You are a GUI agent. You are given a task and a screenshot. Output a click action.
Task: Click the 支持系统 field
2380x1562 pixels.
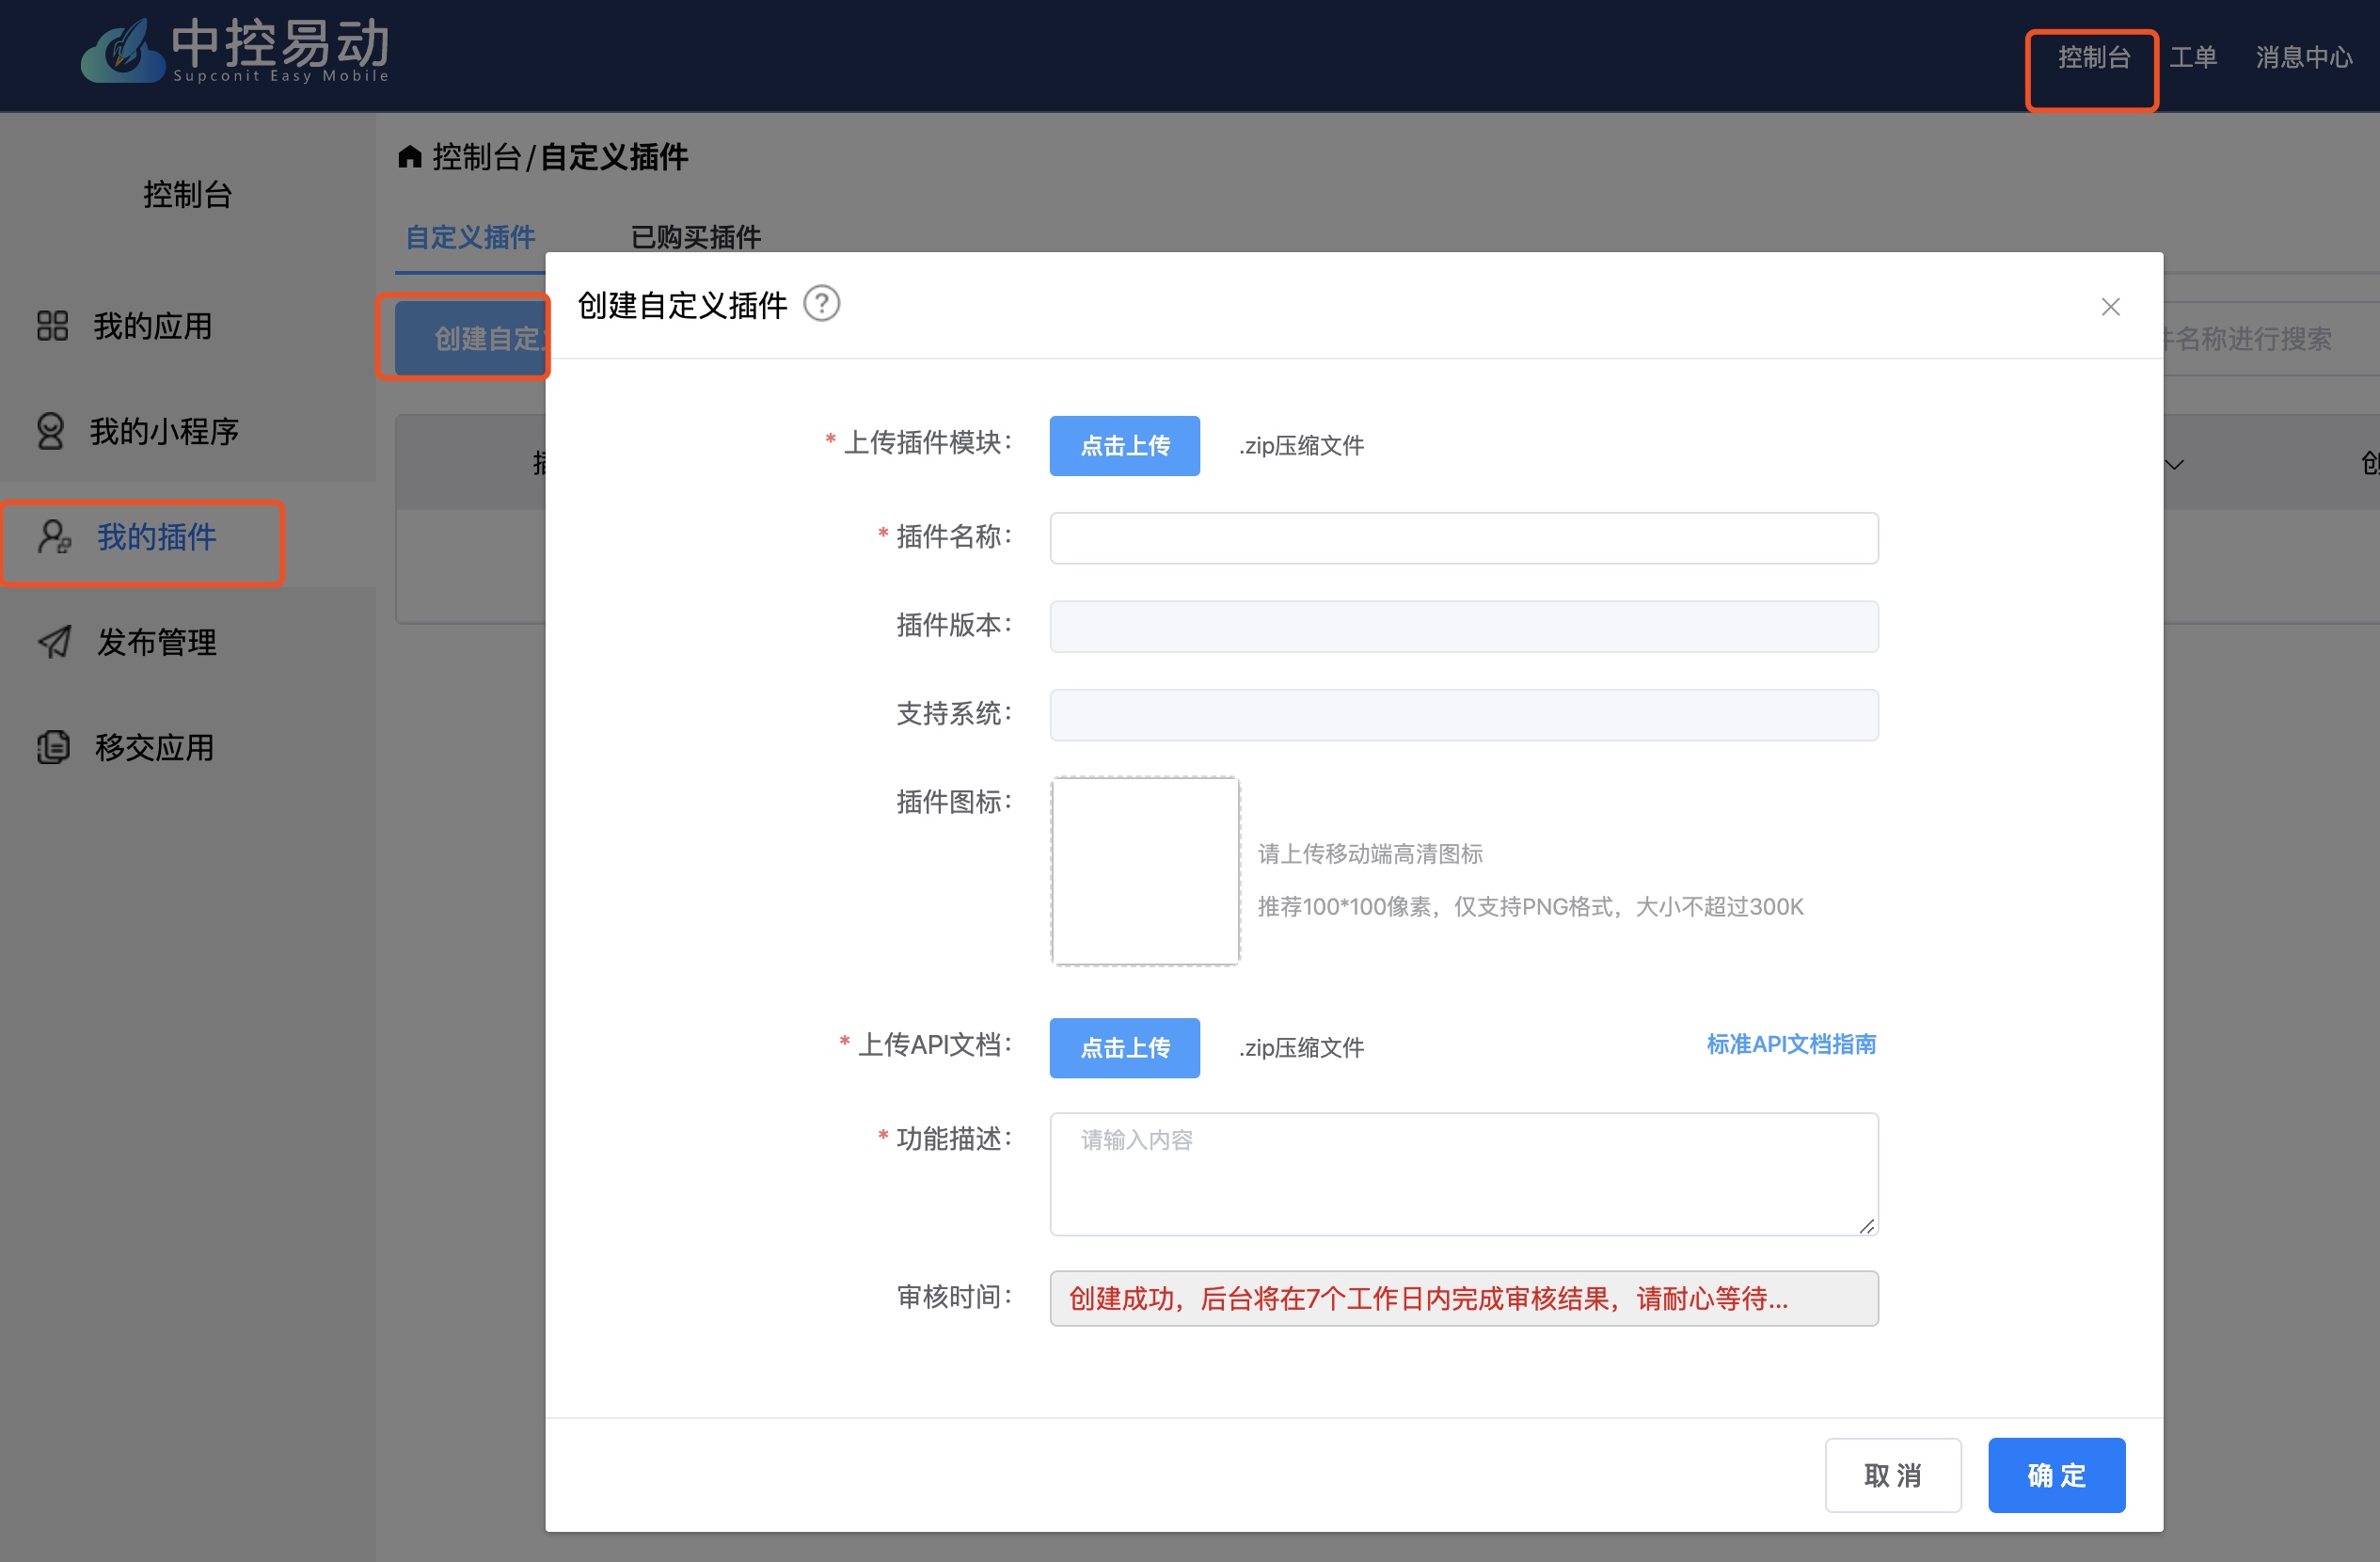click(x=1463, y=715)
